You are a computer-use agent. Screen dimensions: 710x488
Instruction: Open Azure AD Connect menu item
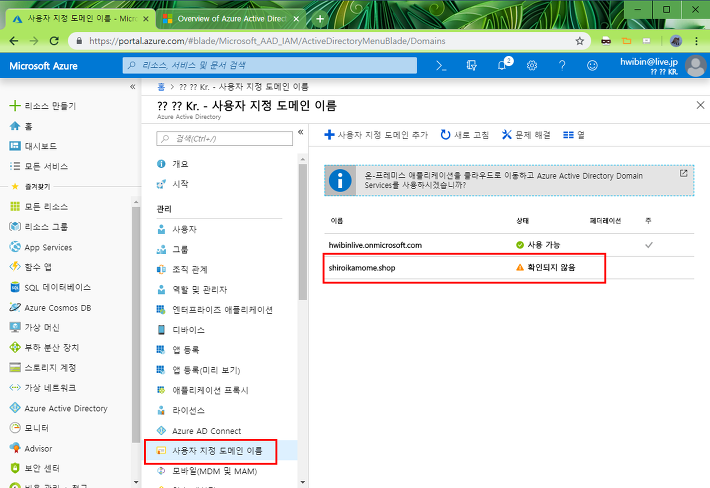pos(199,431)
